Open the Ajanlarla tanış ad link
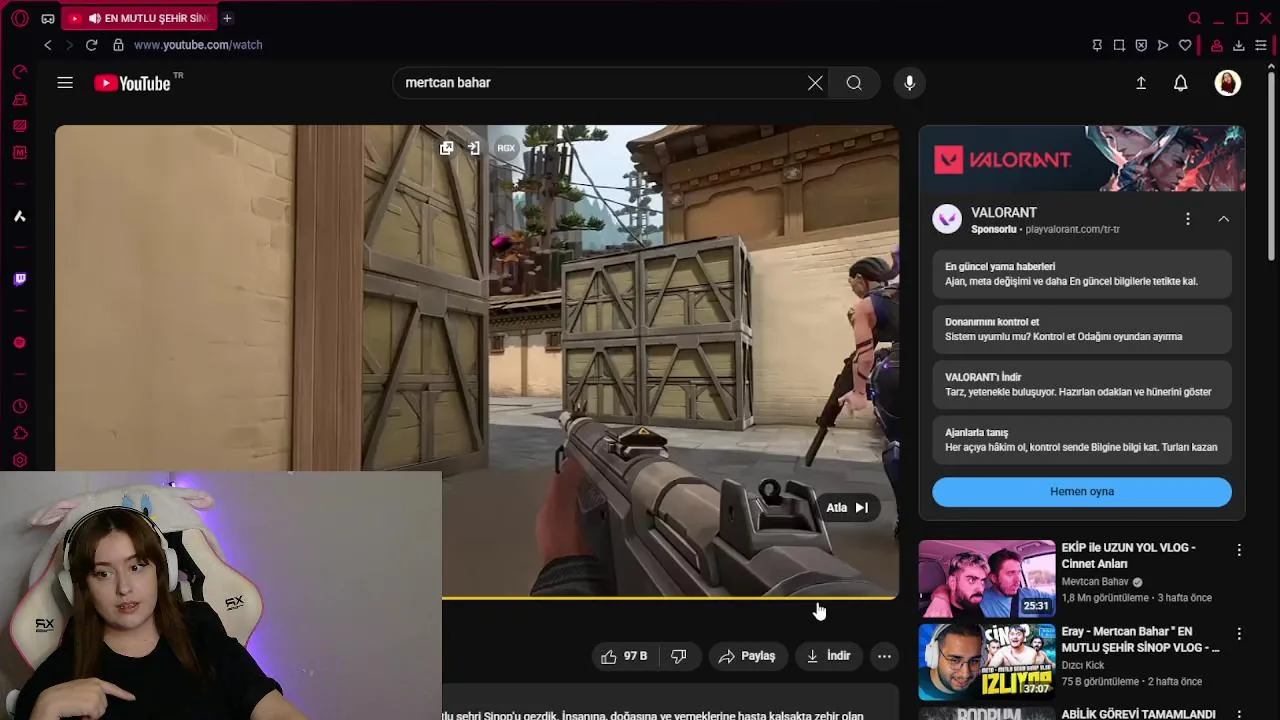The height and width of the screenshot is (720, 1280). click(1082, 440)
